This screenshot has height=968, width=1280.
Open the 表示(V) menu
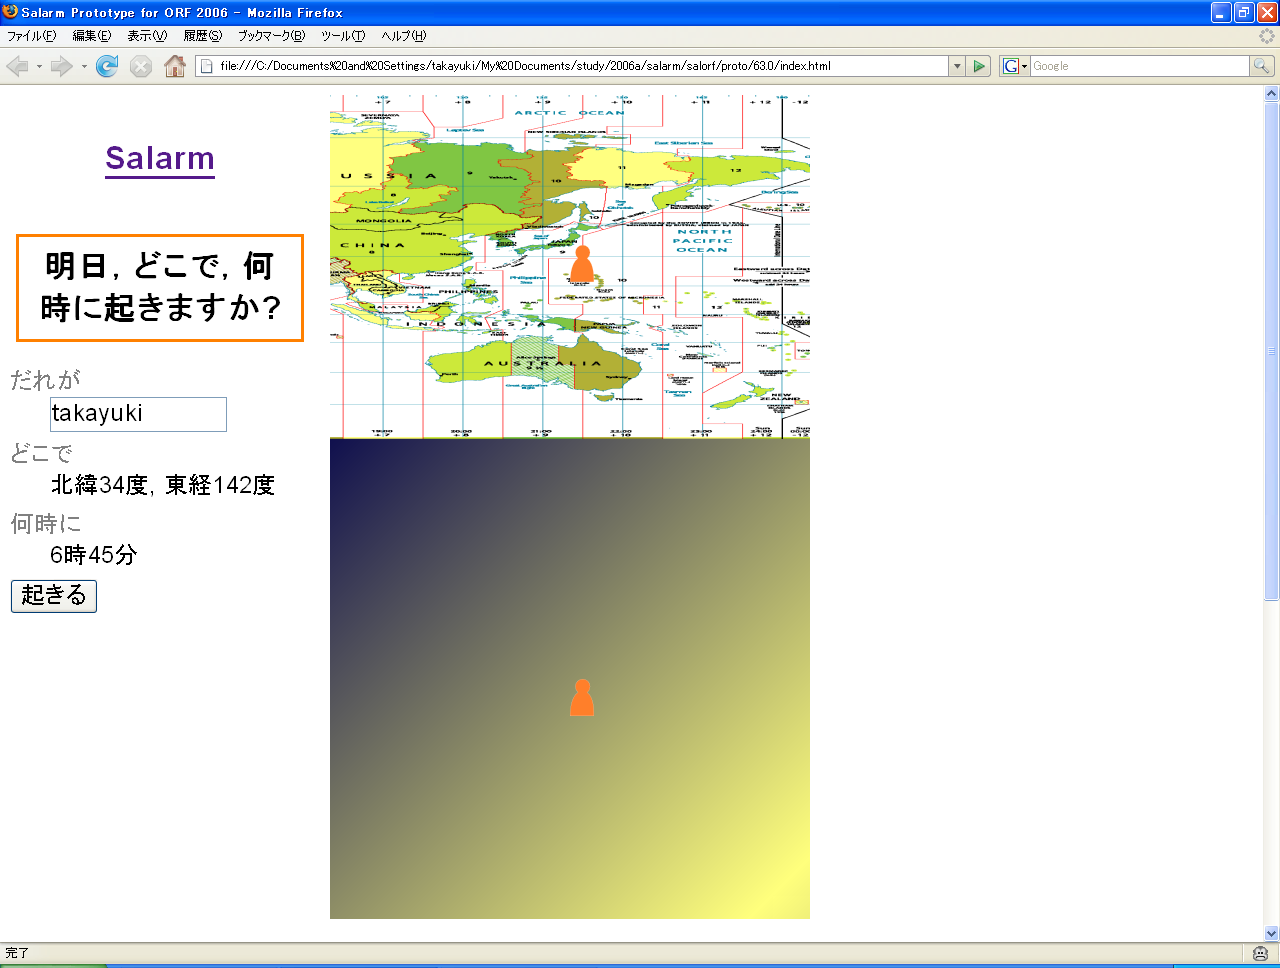coord(147,36)
